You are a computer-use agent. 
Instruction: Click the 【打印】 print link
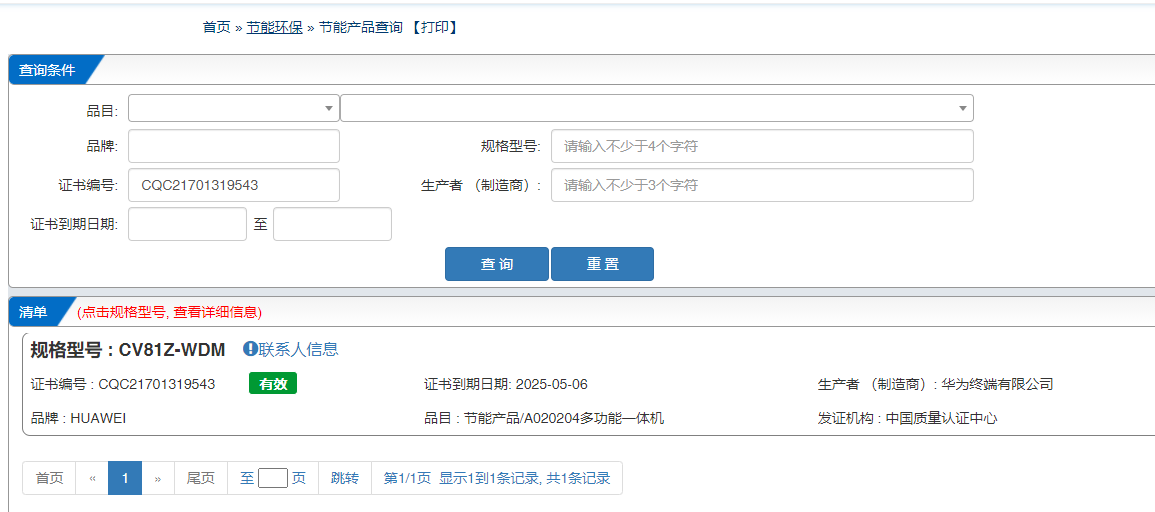point(435,27)
